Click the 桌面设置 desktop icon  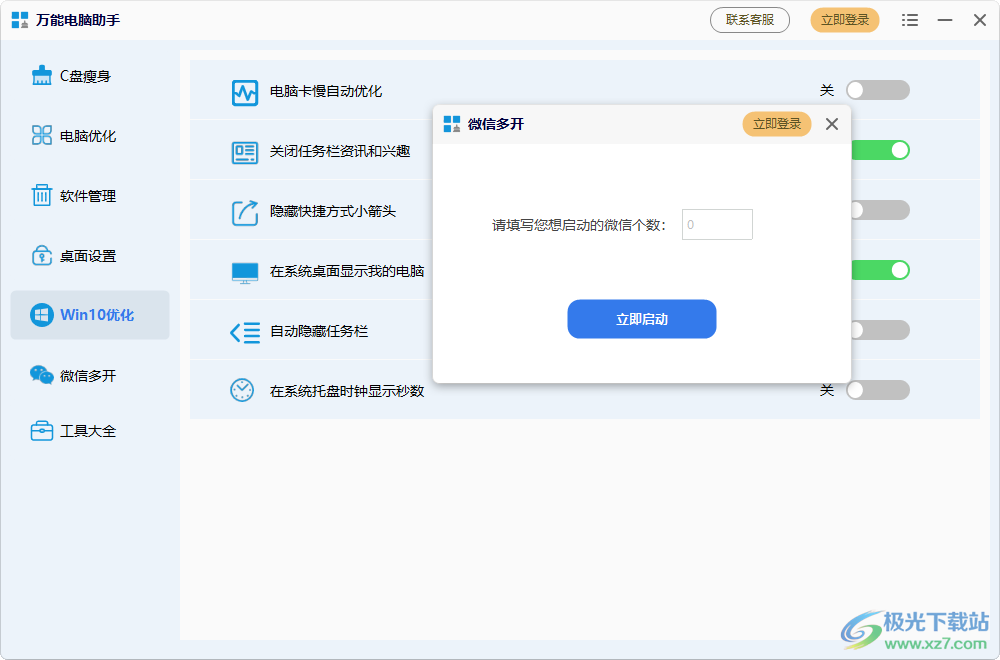tap(41, 255)
